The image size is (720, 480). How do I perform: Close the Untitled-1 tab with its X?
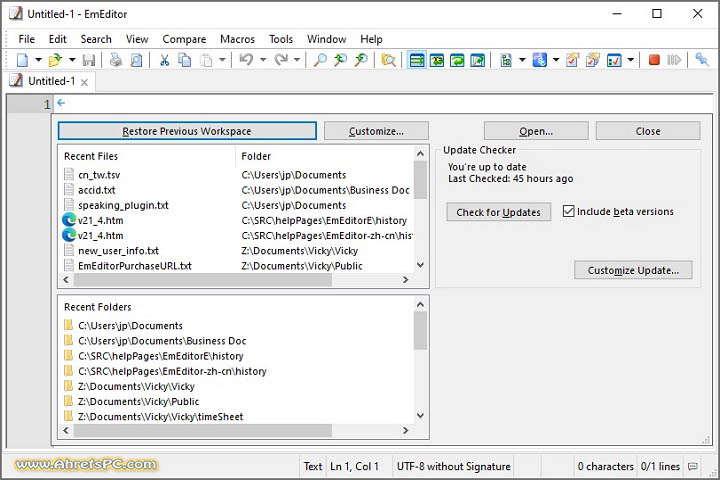[84, 82]
